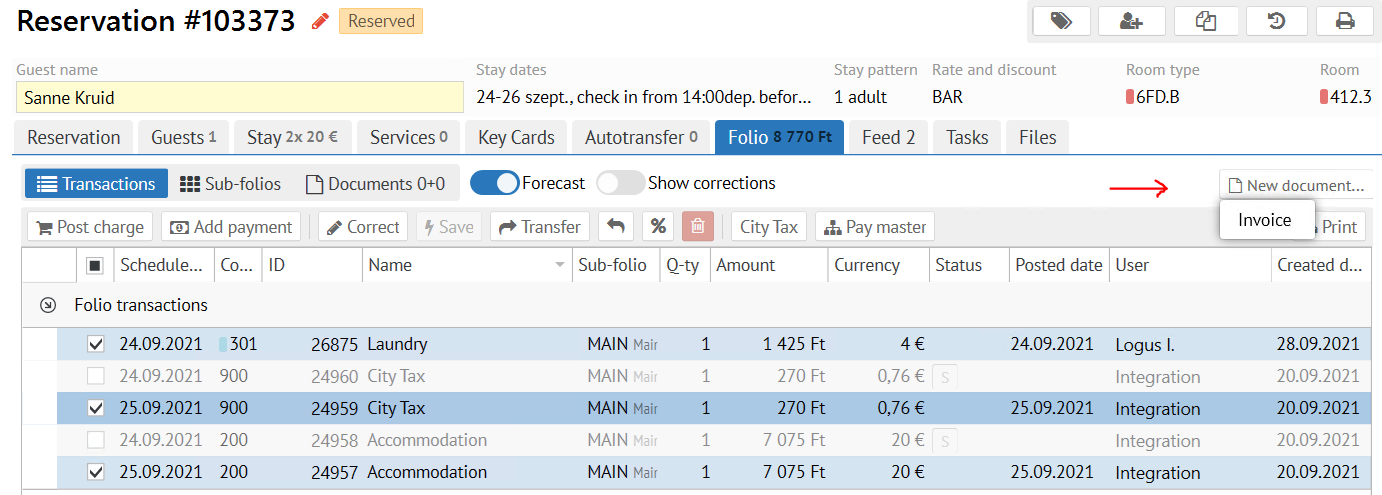Open the New document dropdown
This screenshot has height=495, width=1382.
(1296, 185)
